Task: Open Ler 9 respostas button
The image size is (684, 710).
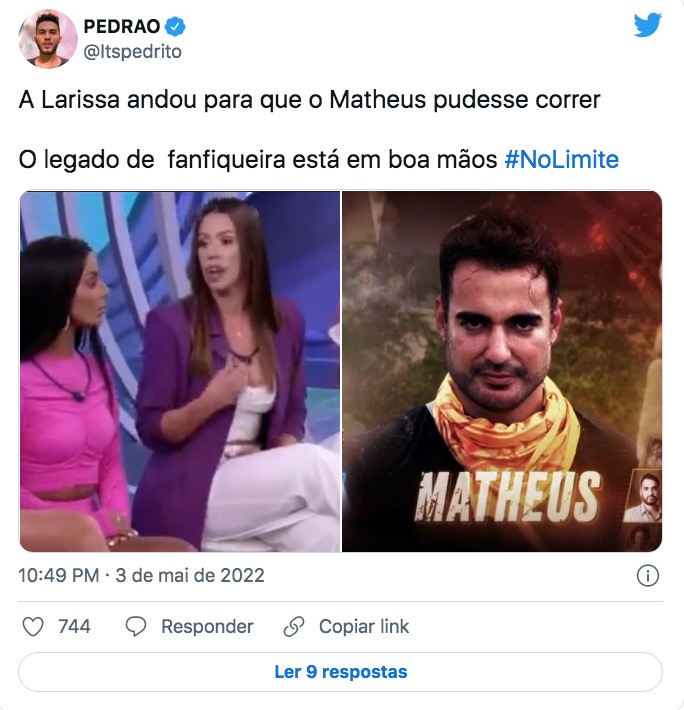Action: 340,672
